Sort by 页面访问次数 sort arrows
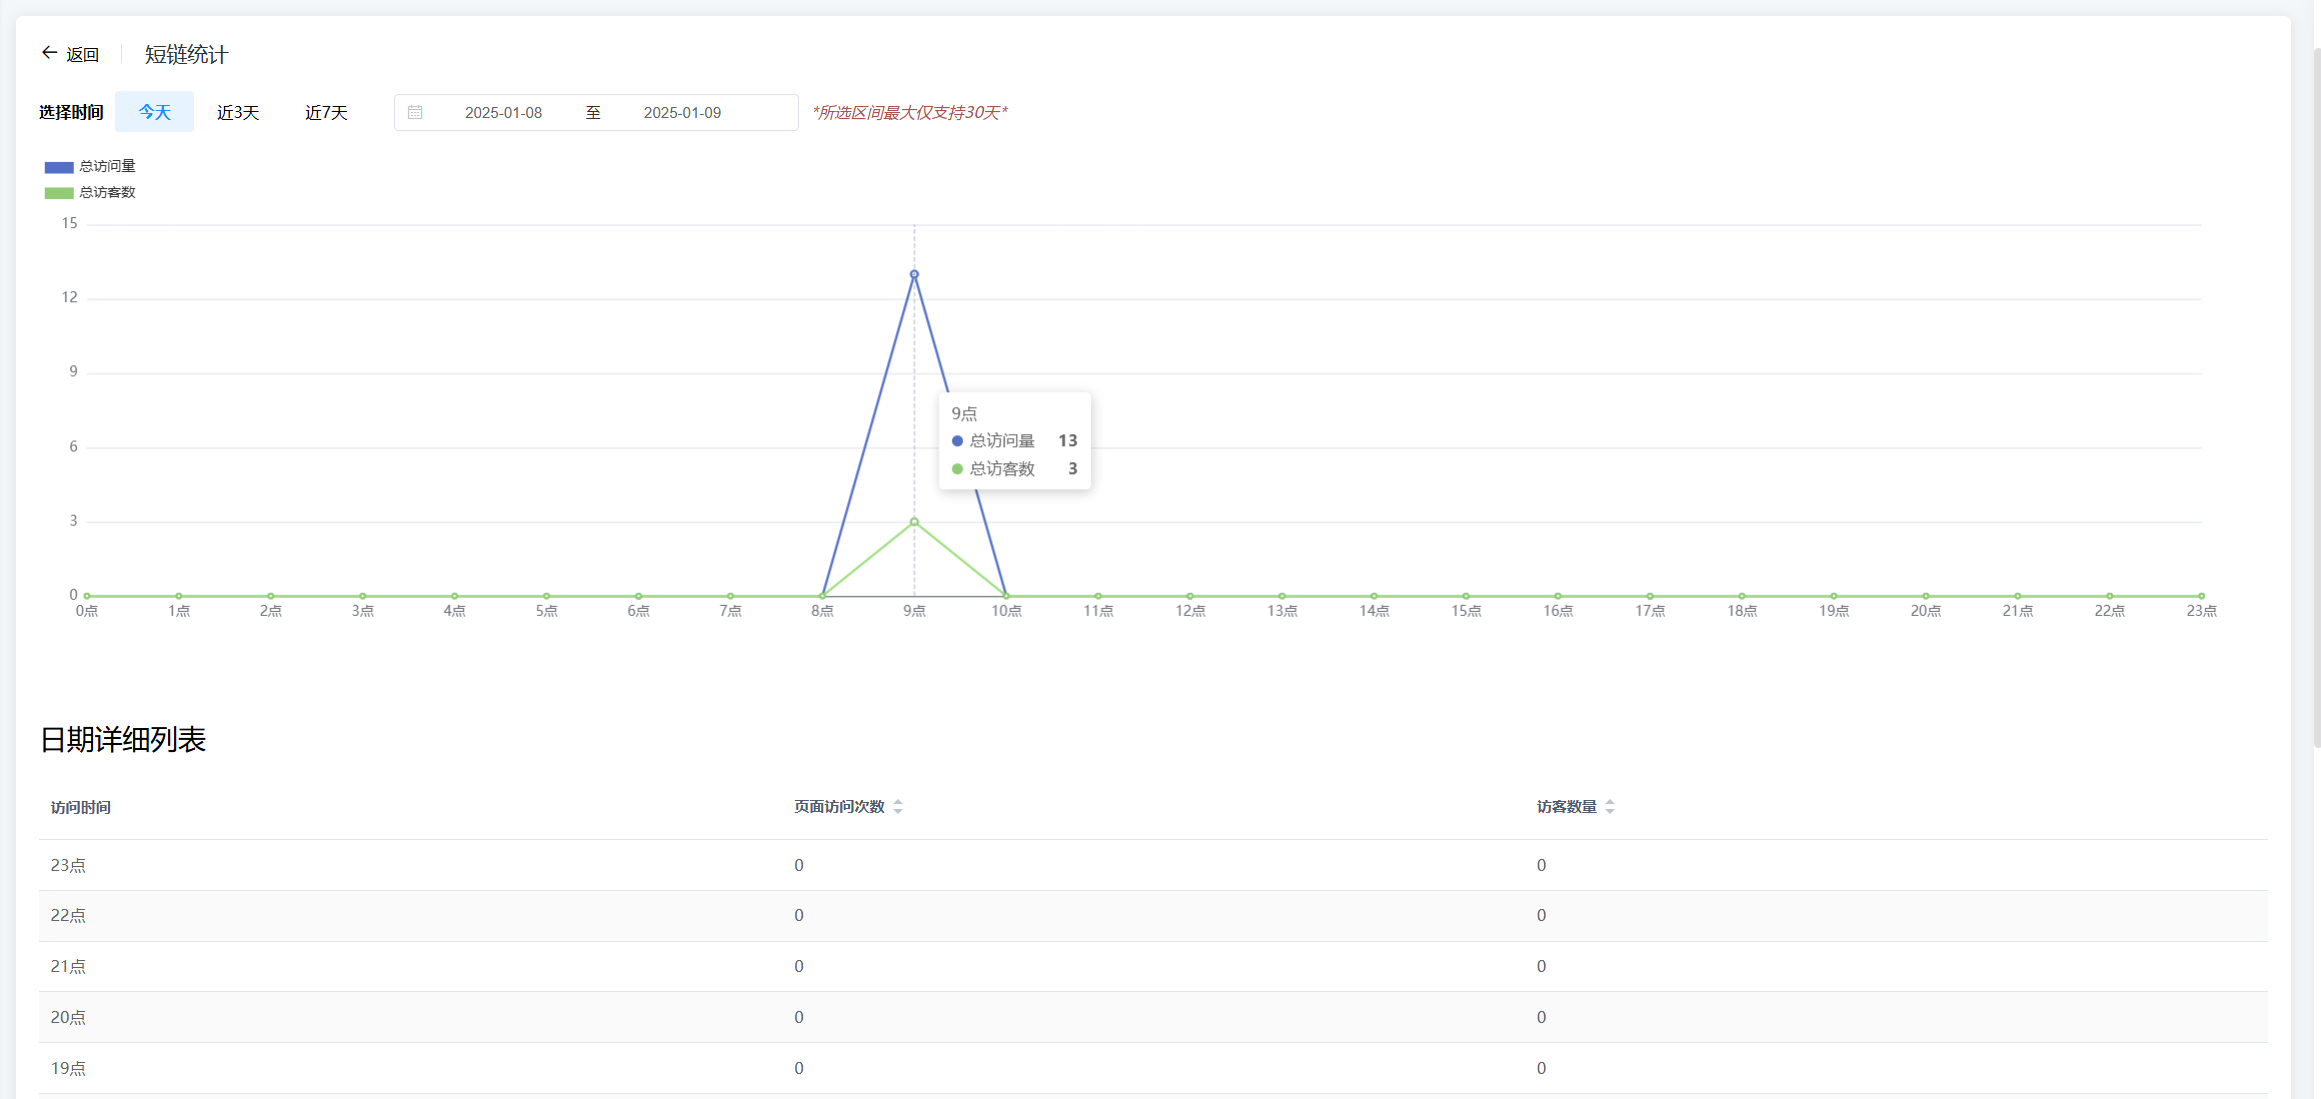Image resolution: width=2321 pixels, height=1099 pixels. (x=898, y=807)
